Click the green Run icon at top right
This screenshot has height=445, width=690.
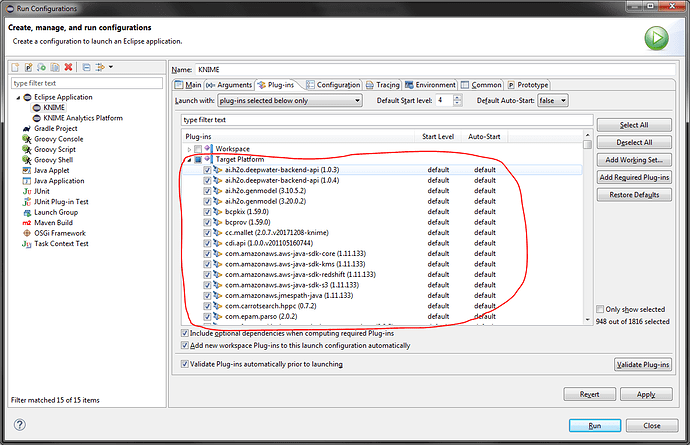[x=657, y=38]
